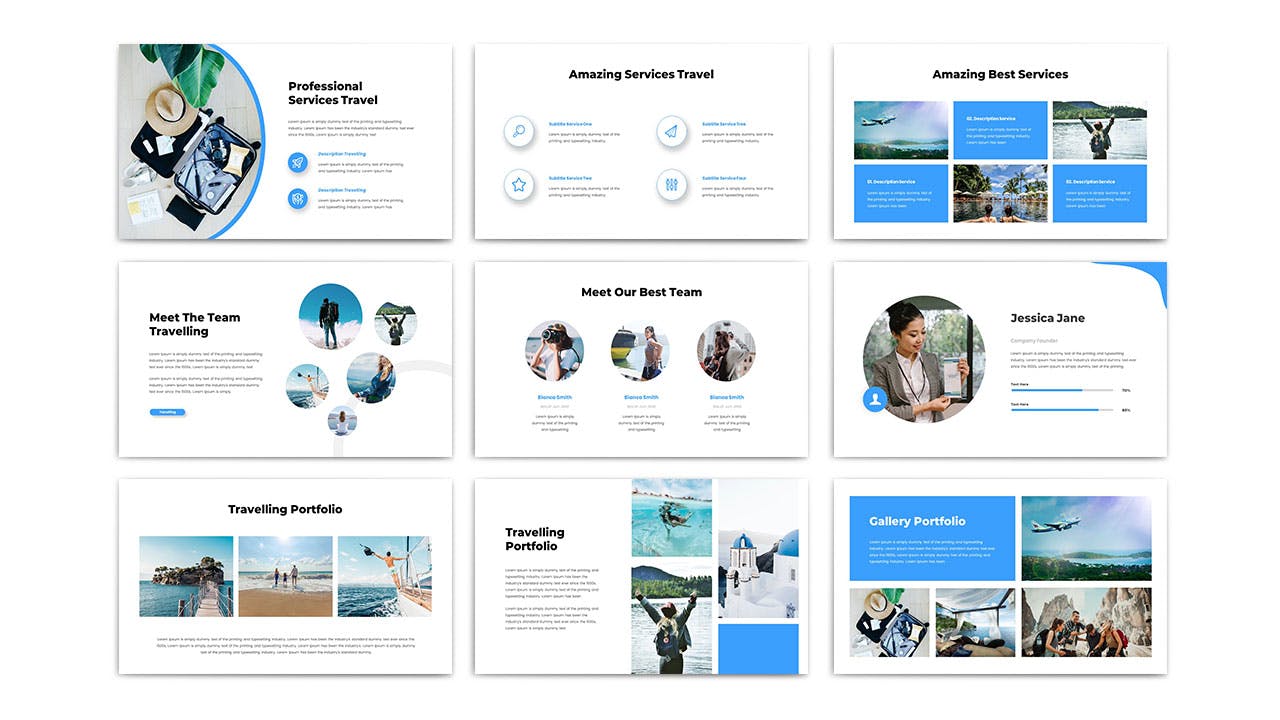Click the bottom-left blue Description Service tile

click(x=901, y=193)
